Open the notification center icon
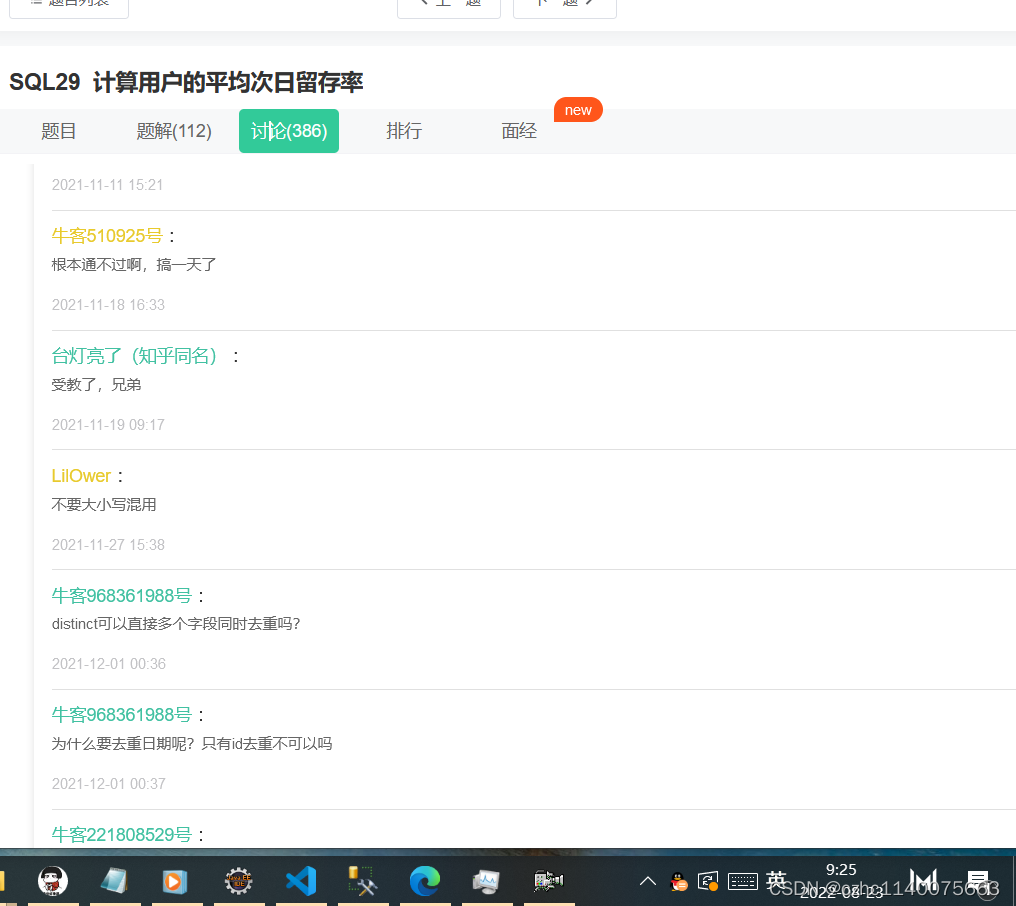This screenshot has width=1016, height=906. [978, 881]
